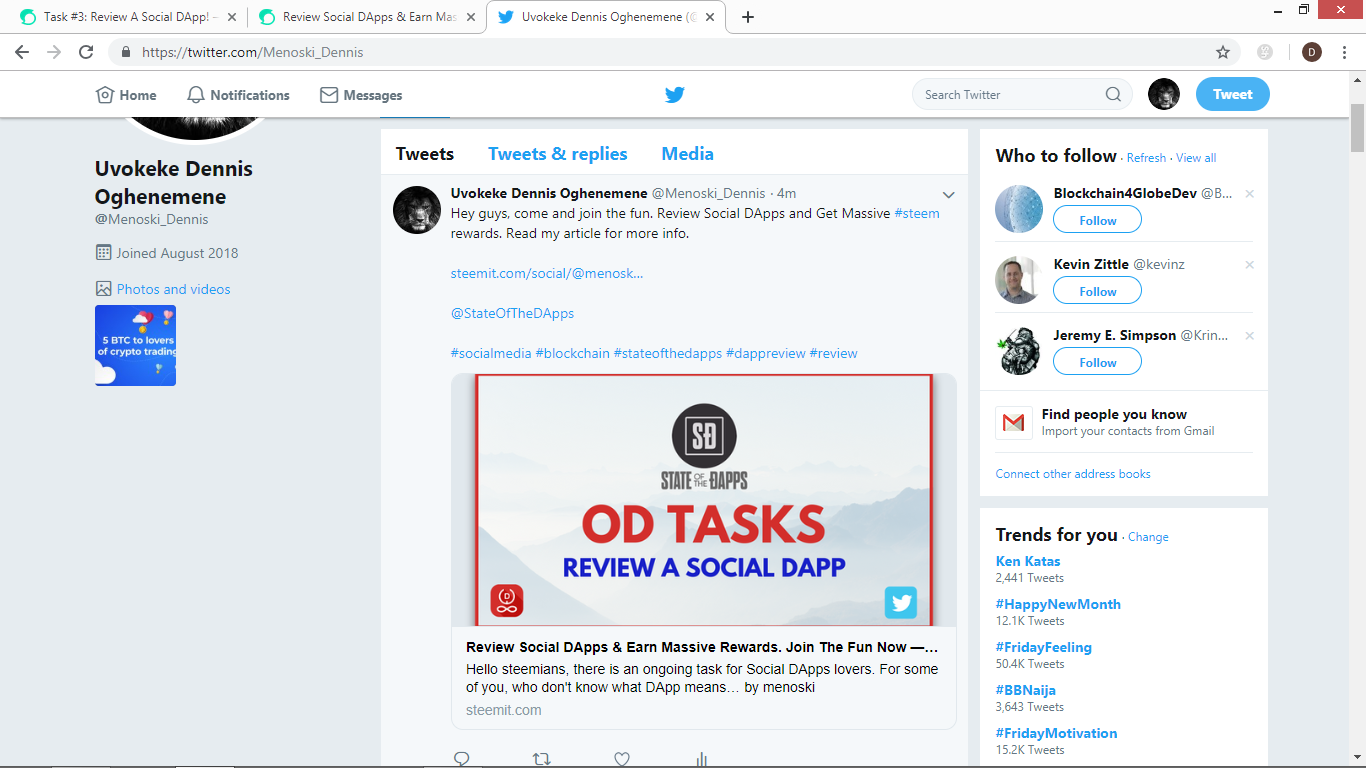Expand tweet options dropdown chevron

pos(949,195)
